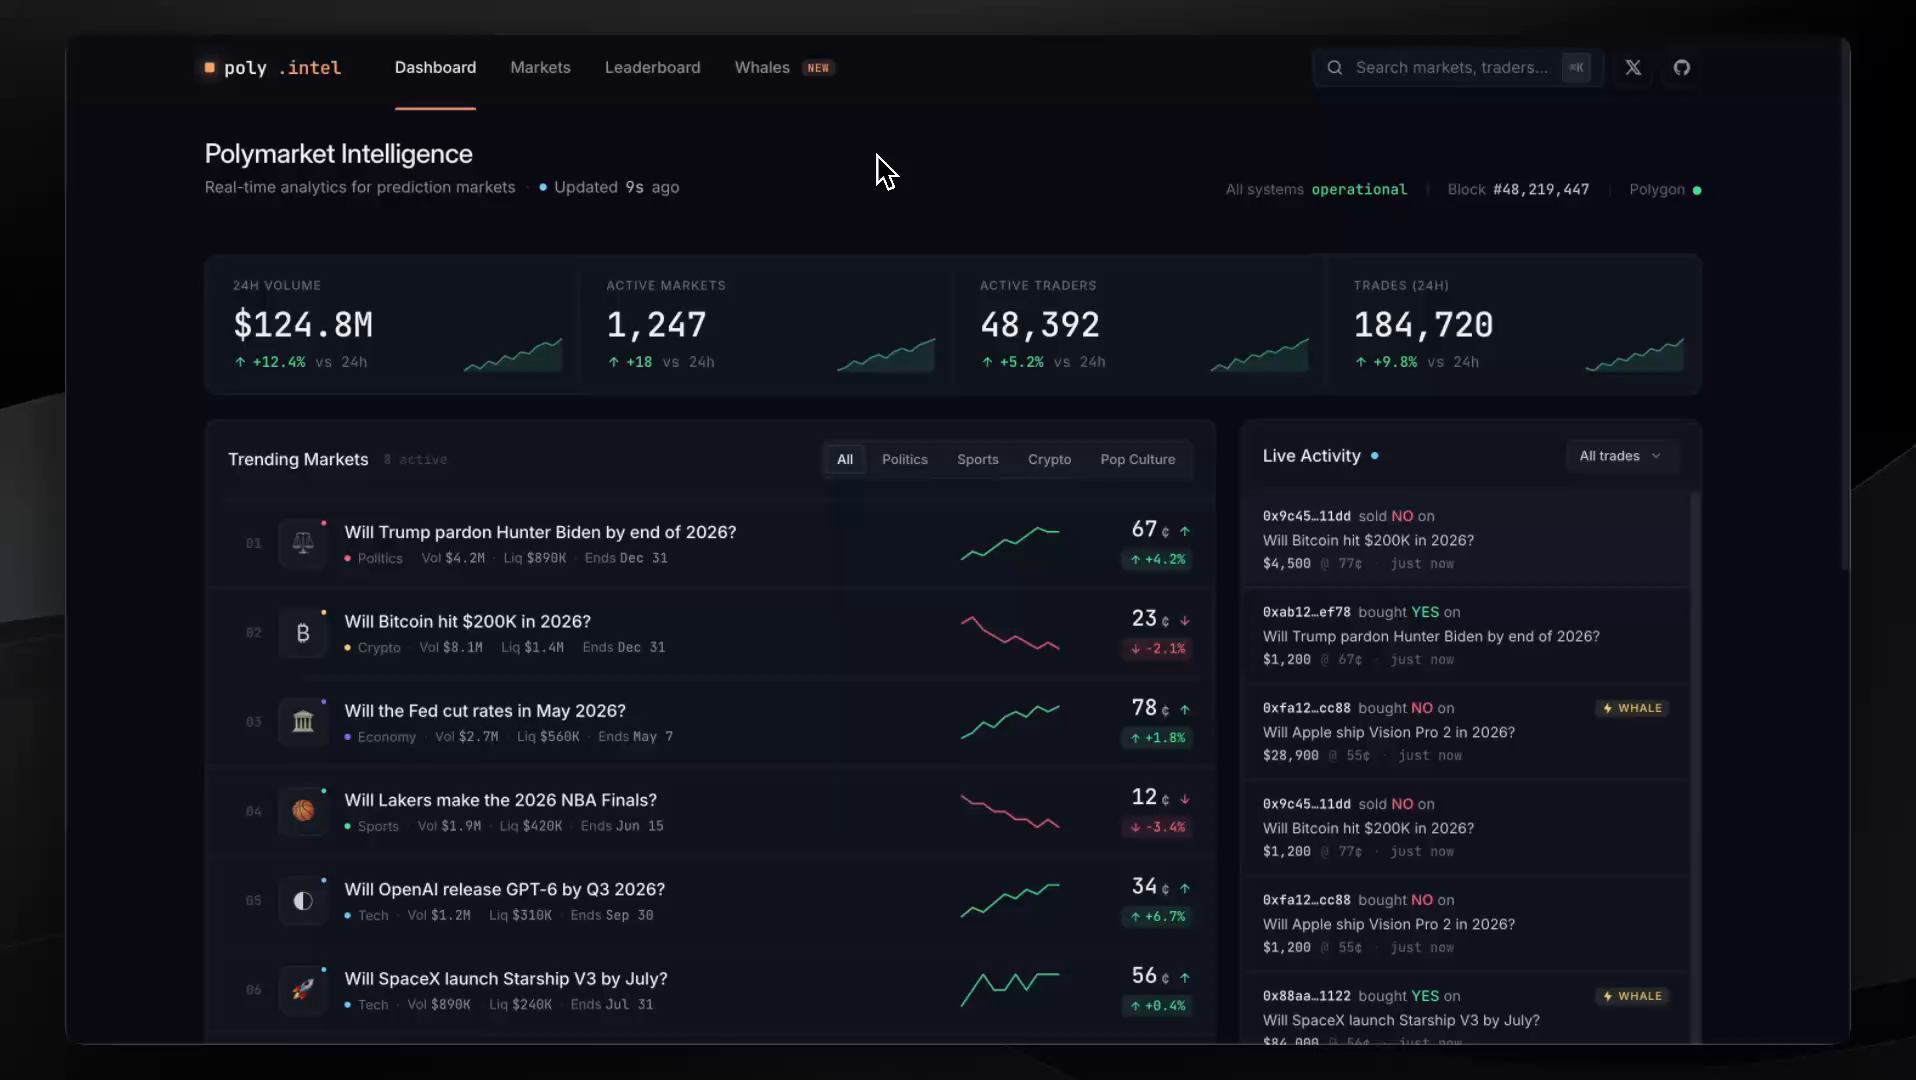Filter trending markets by Sports
Screen dimensions: 1916x1080
[978, 459]
